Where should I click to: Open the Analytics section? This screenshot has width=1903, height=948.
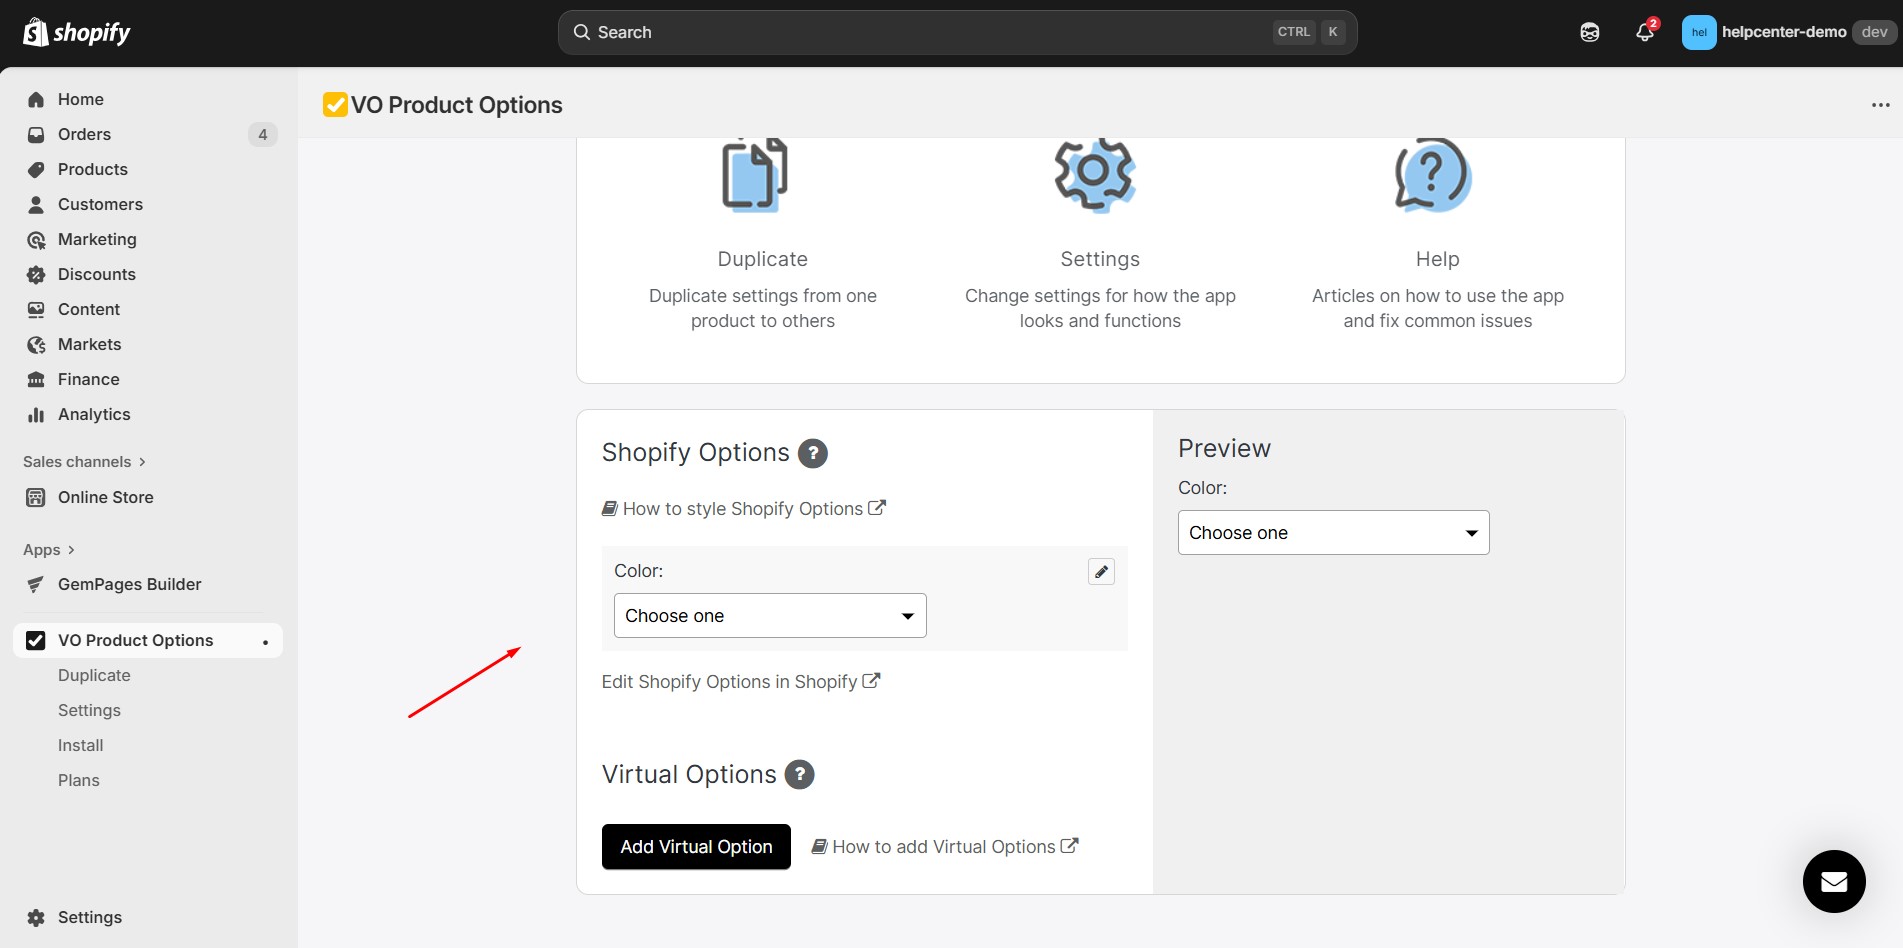click(x=94, y=414)
